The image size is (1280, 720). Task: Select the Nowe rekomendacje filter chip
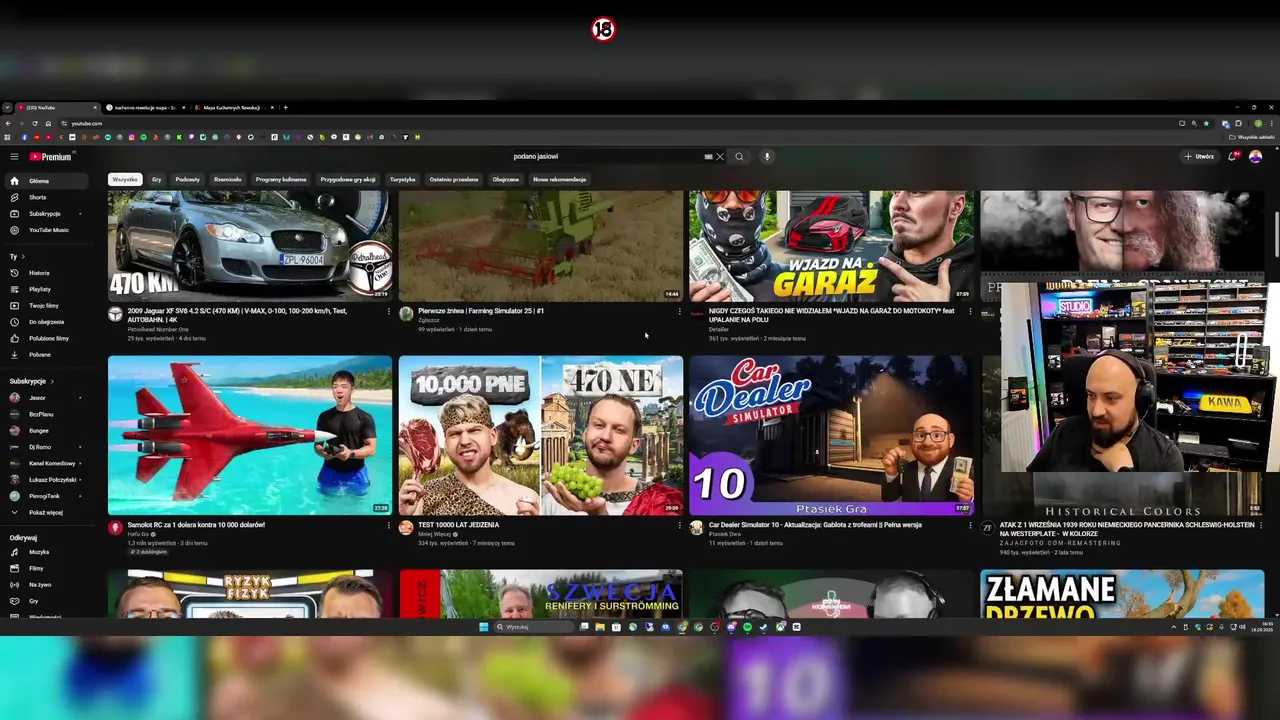click(x=559, y=179)
